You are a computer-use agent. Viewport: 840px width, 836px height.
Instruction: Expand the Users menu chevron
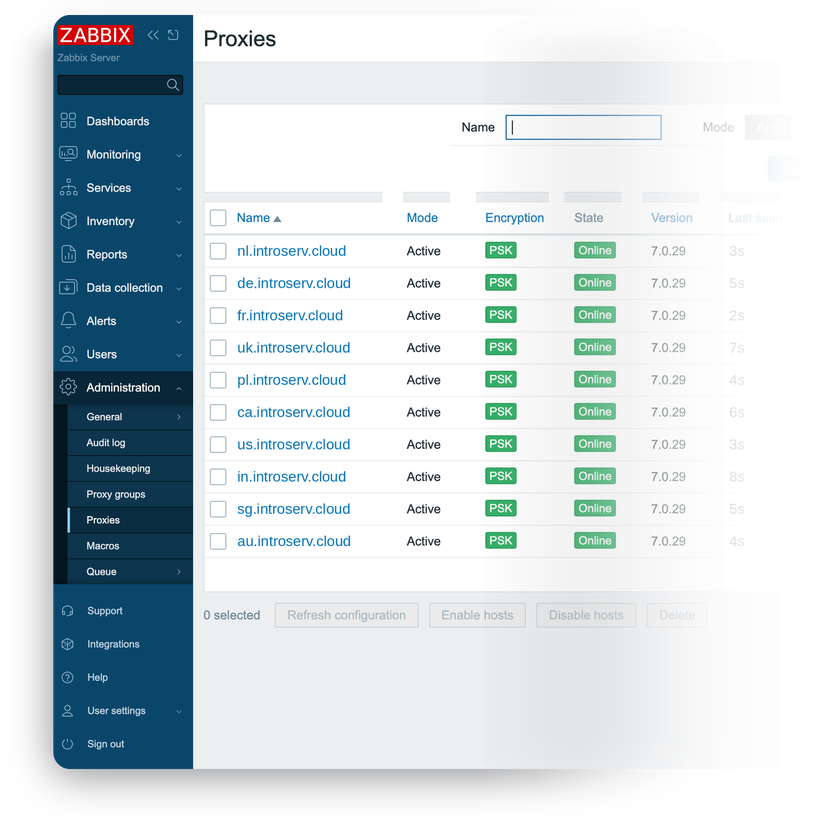point(179,355)
